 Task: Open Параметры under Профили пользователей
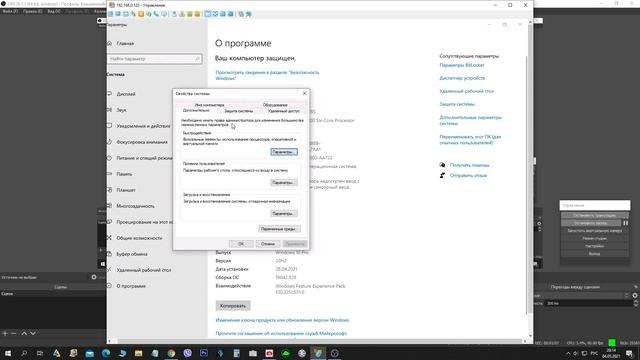(x=284, y=182)
